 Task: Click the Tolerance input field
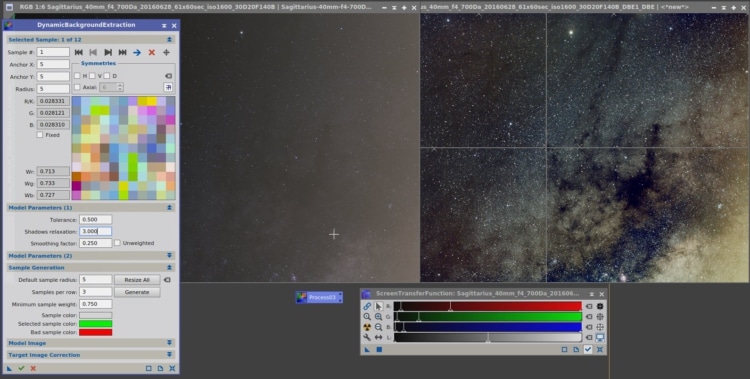[96, 220]
